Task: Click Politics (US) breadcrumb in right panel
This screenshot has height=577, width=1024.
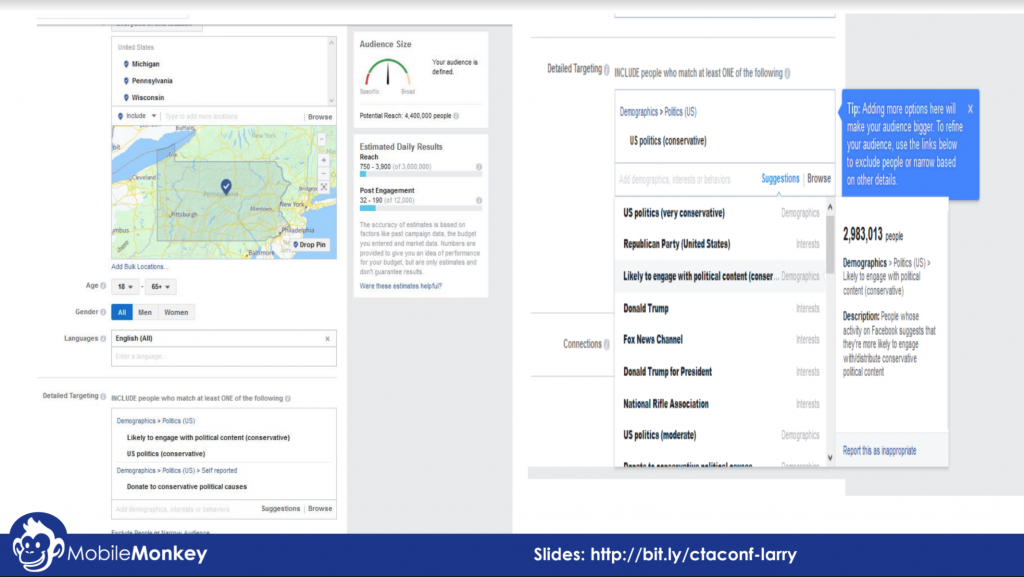Action: pyautogui.click(x=680, y=112)
